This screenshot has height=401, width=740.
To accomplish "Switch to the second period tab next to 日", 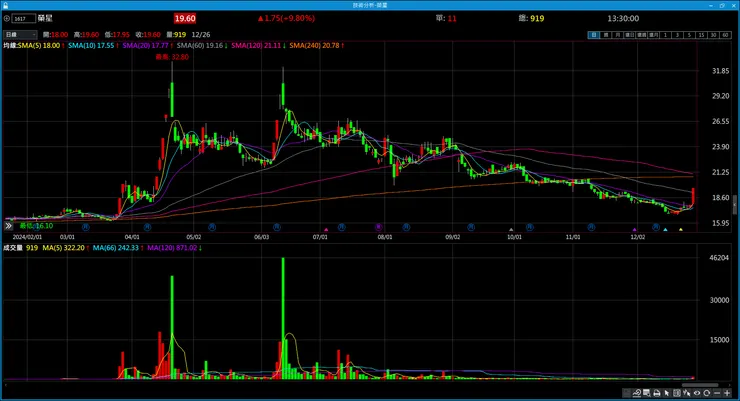I will click(x=605, y=35).
